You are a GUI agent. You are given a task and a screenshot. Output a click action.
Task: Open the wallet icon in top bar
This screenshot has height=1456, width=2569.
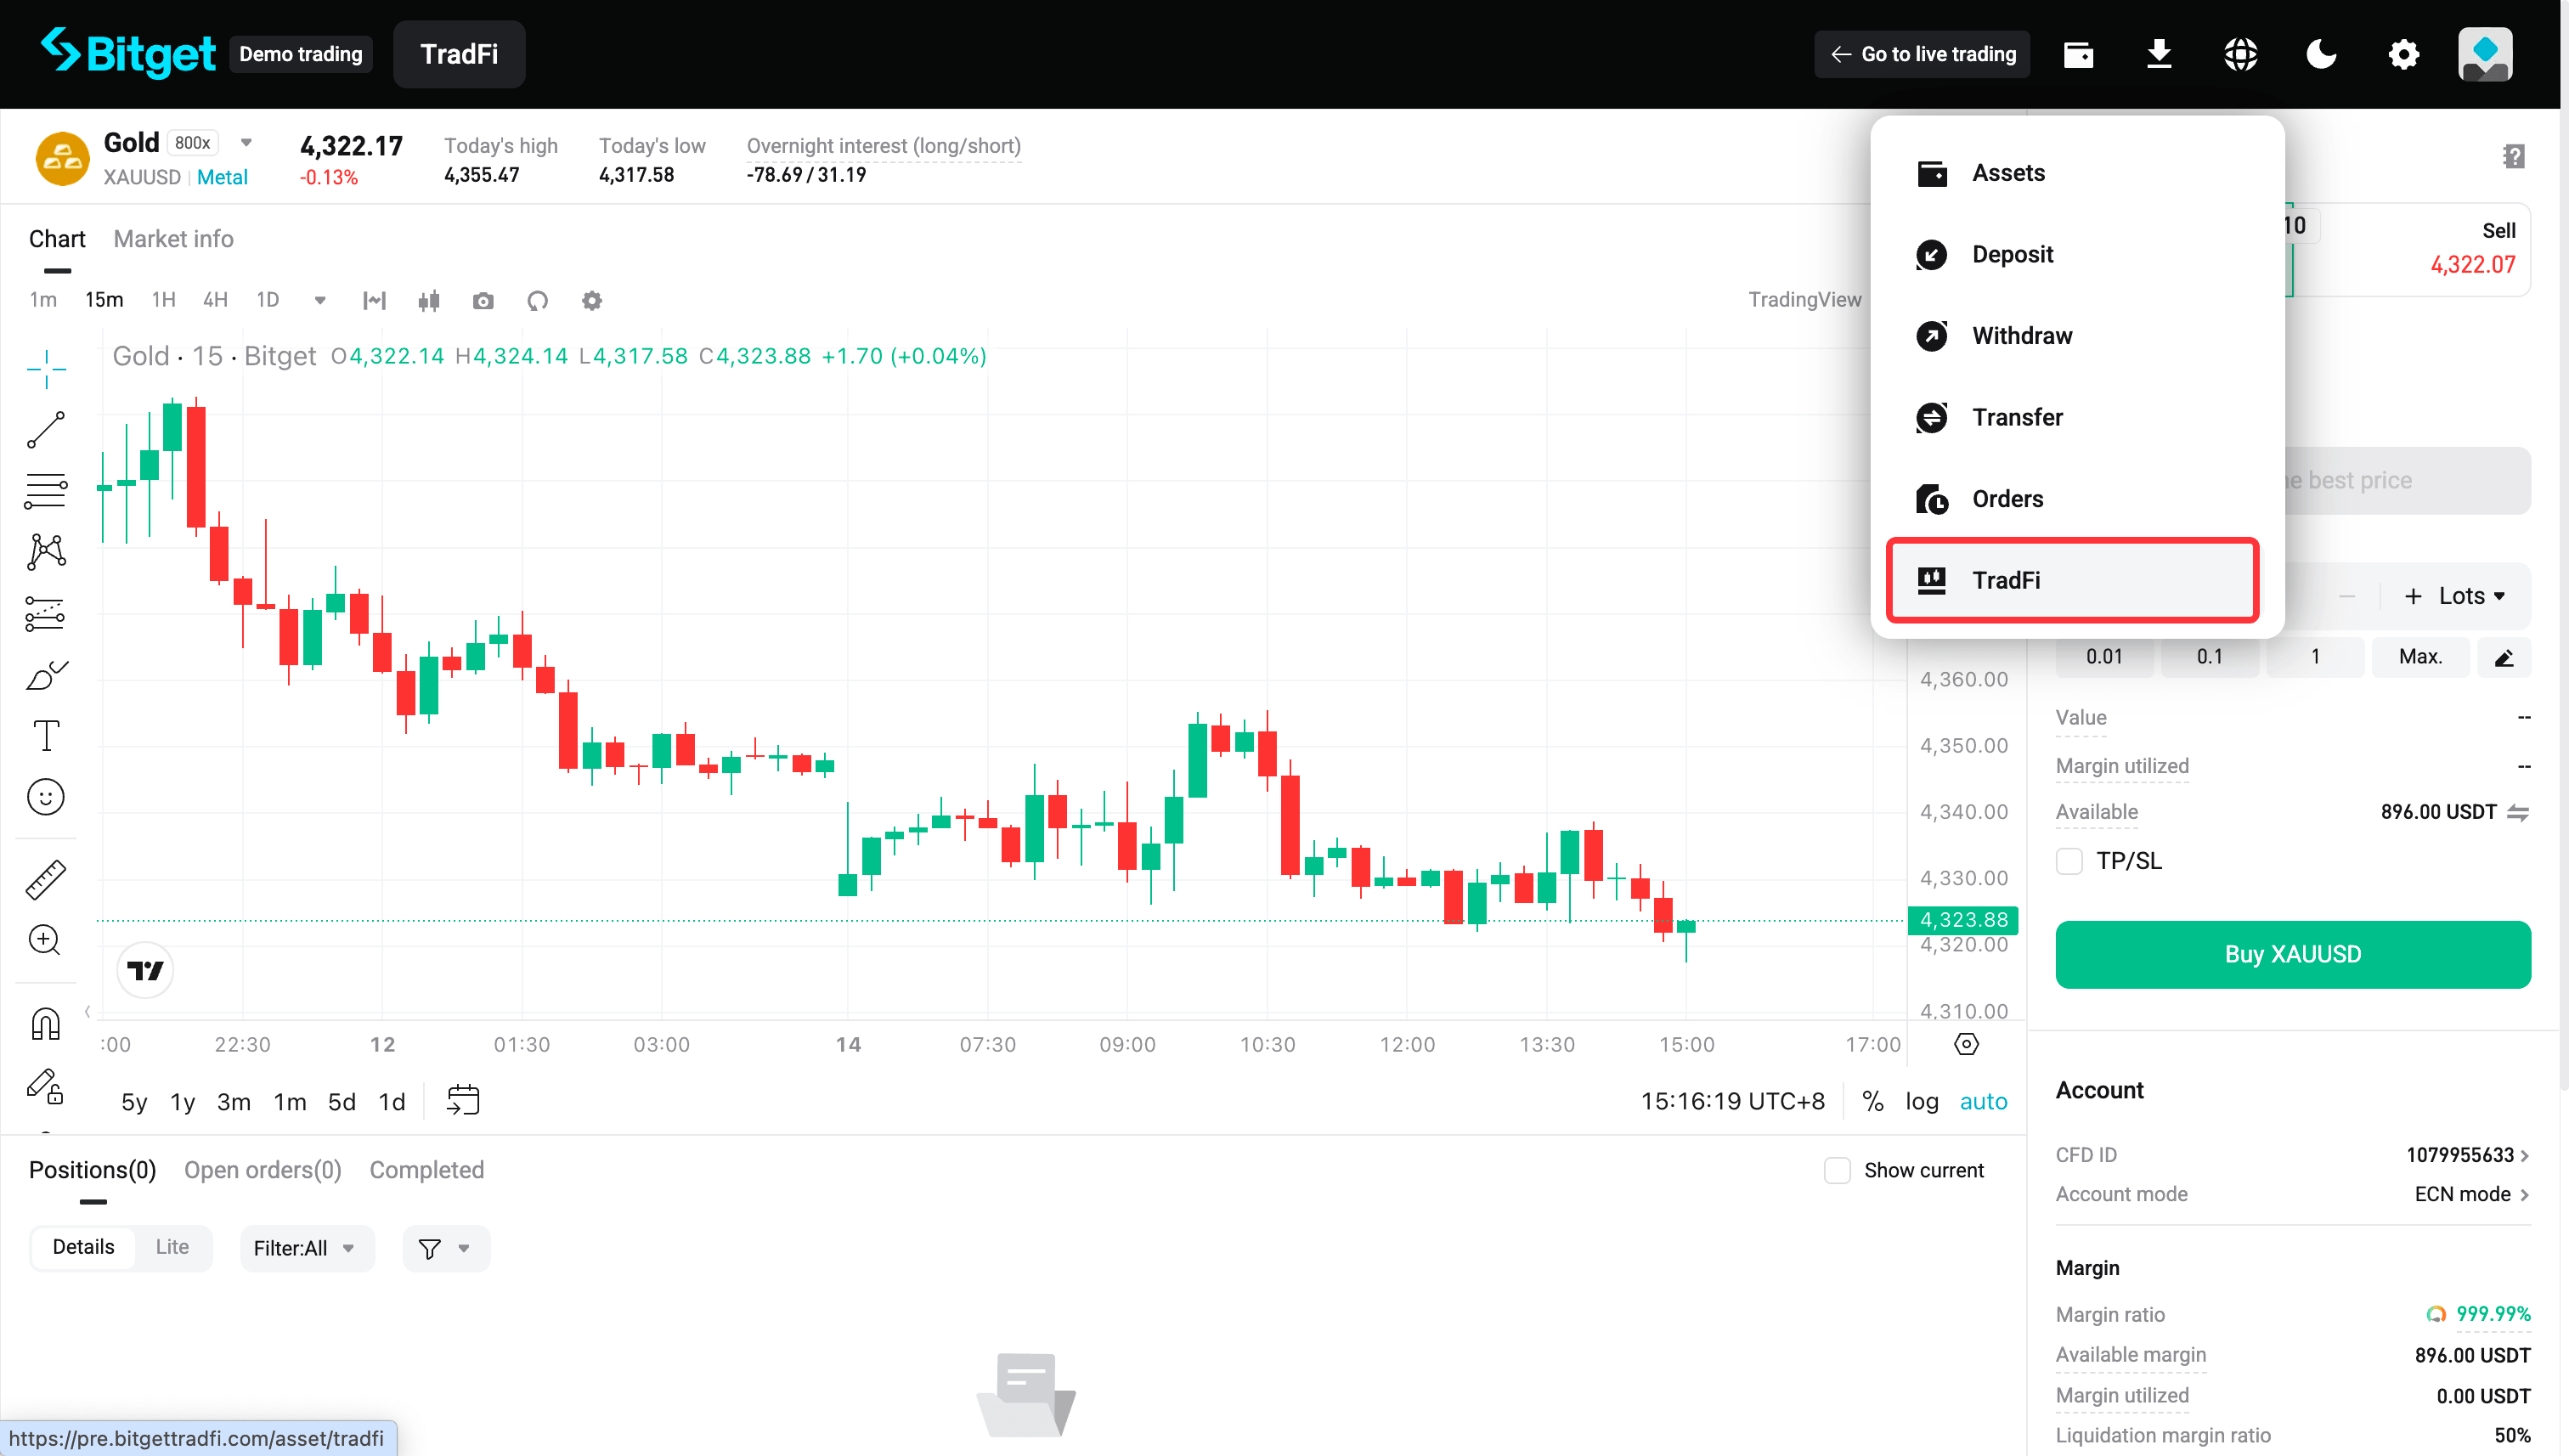[2078, 54]
